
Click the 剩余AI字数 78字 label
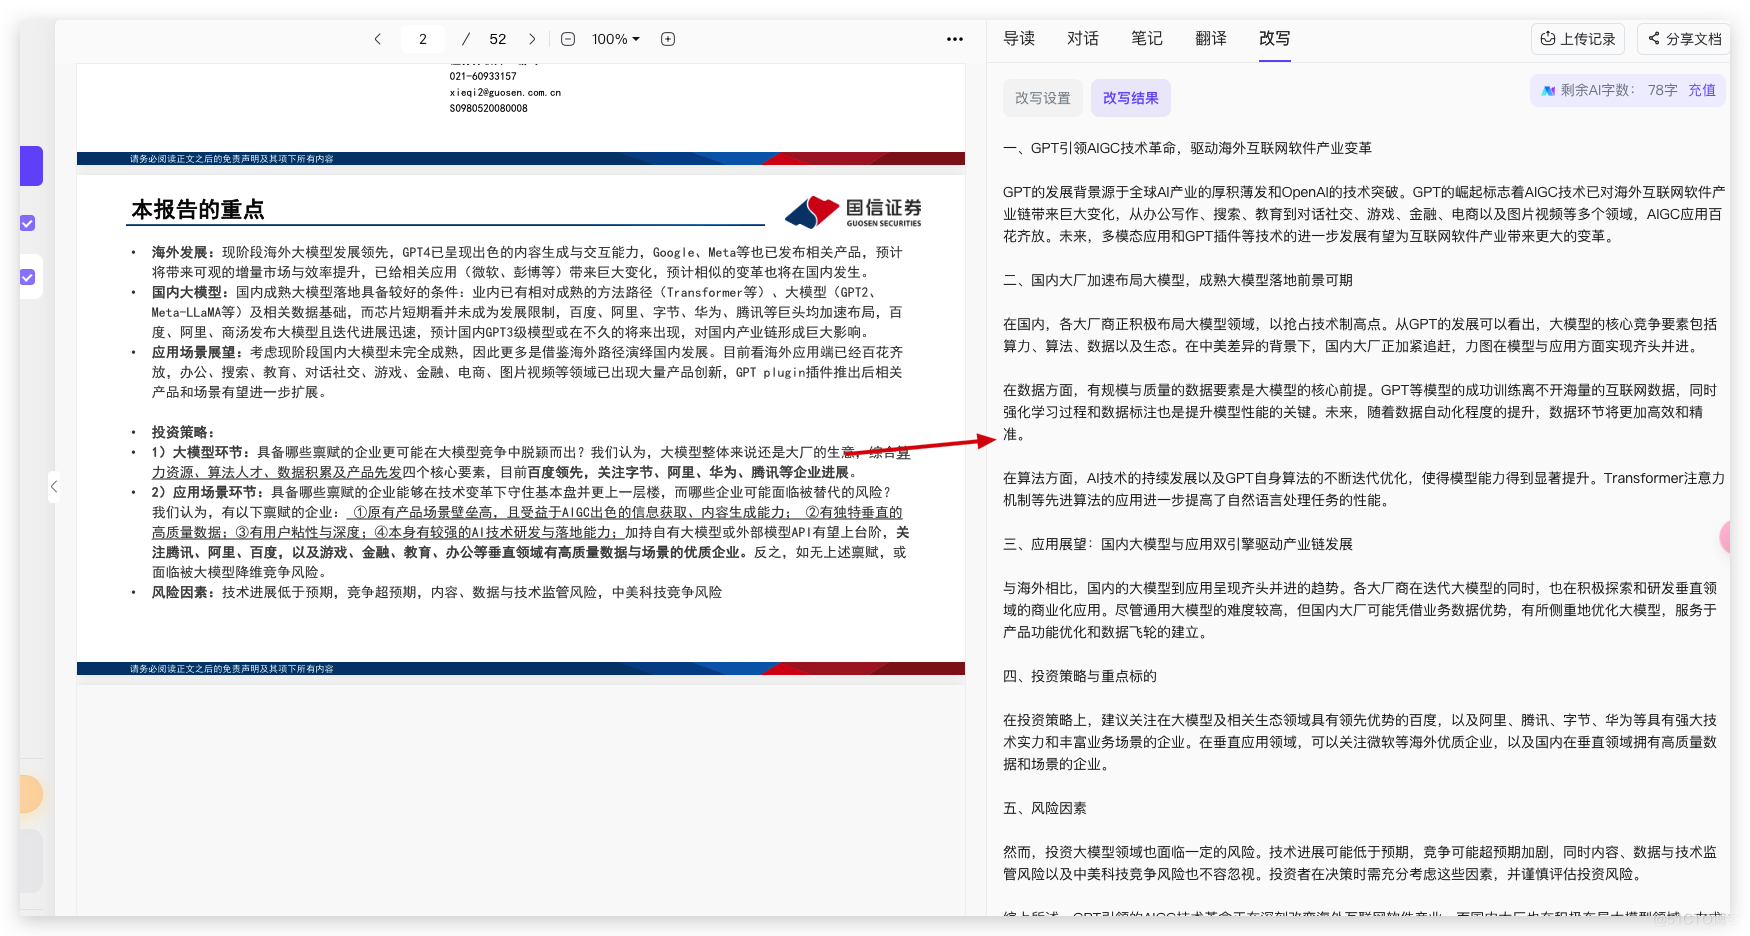1619,90
